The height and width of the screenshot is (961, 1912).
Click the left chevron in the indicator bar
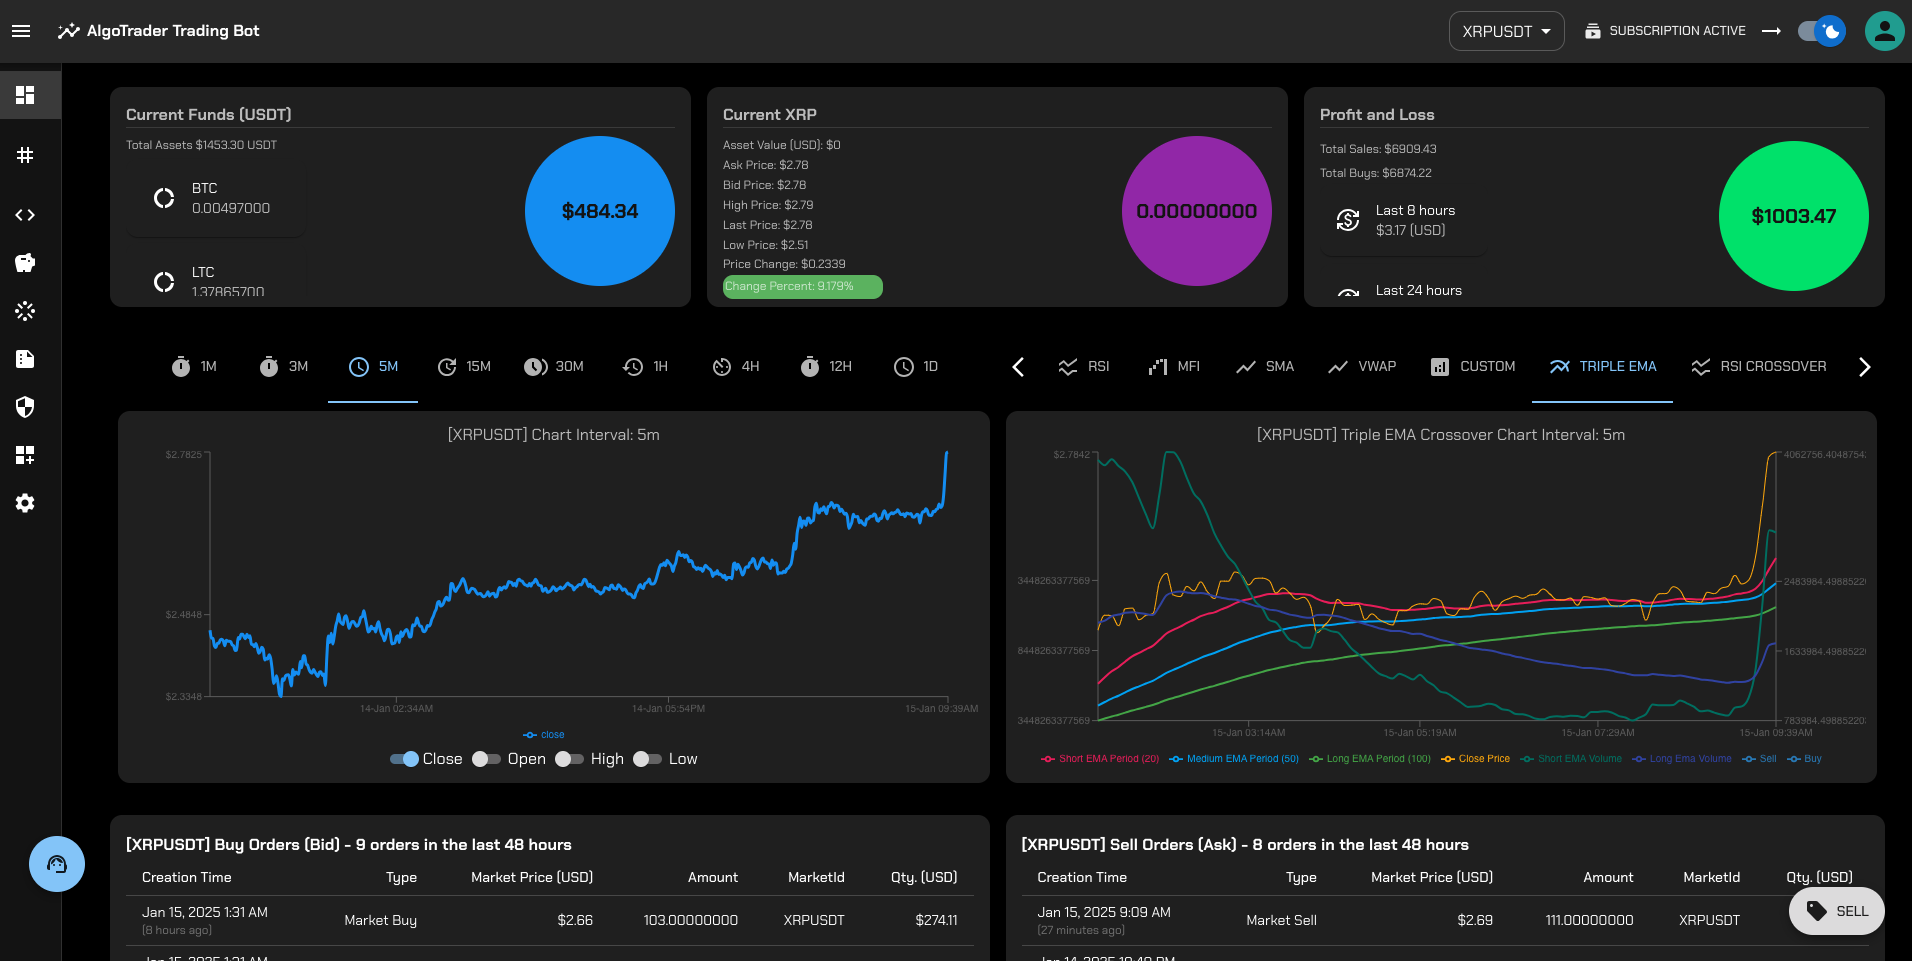1018,367
